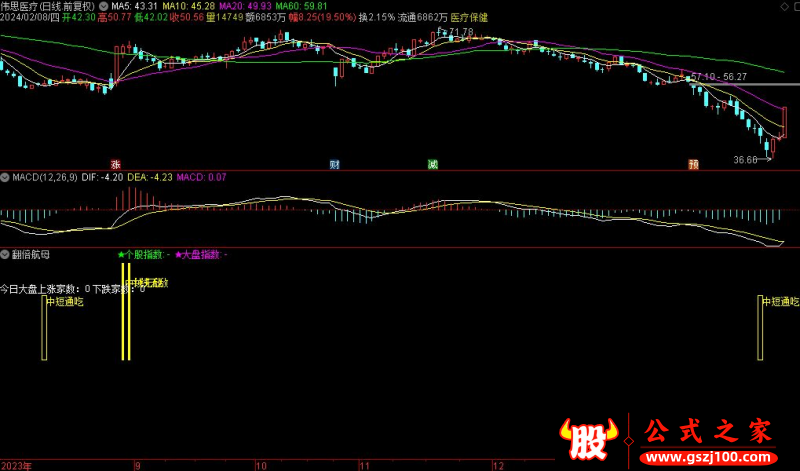Click the DEA: -4.23 value
Viewport: 800px width, 471px height.
pos(149,178)
